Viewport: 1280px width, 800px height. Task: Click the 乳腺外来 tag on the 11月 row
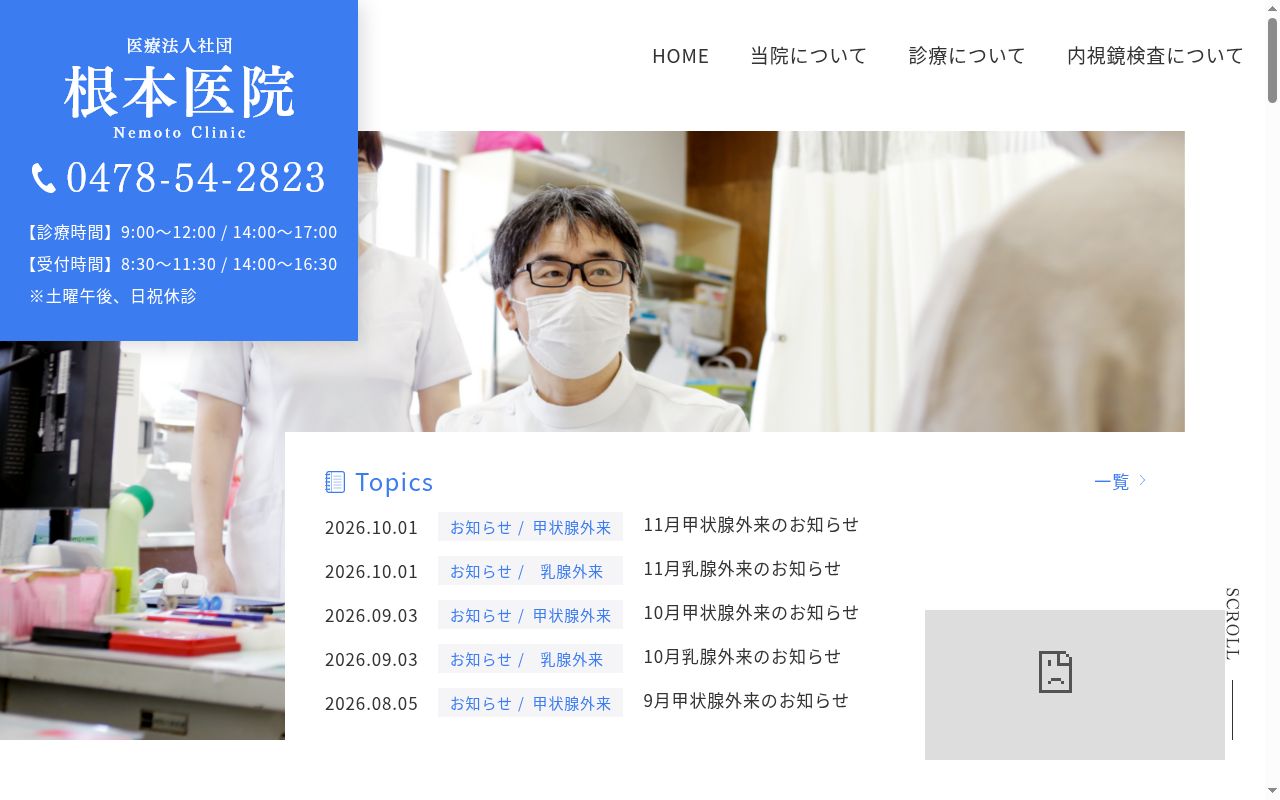point(572,571)
